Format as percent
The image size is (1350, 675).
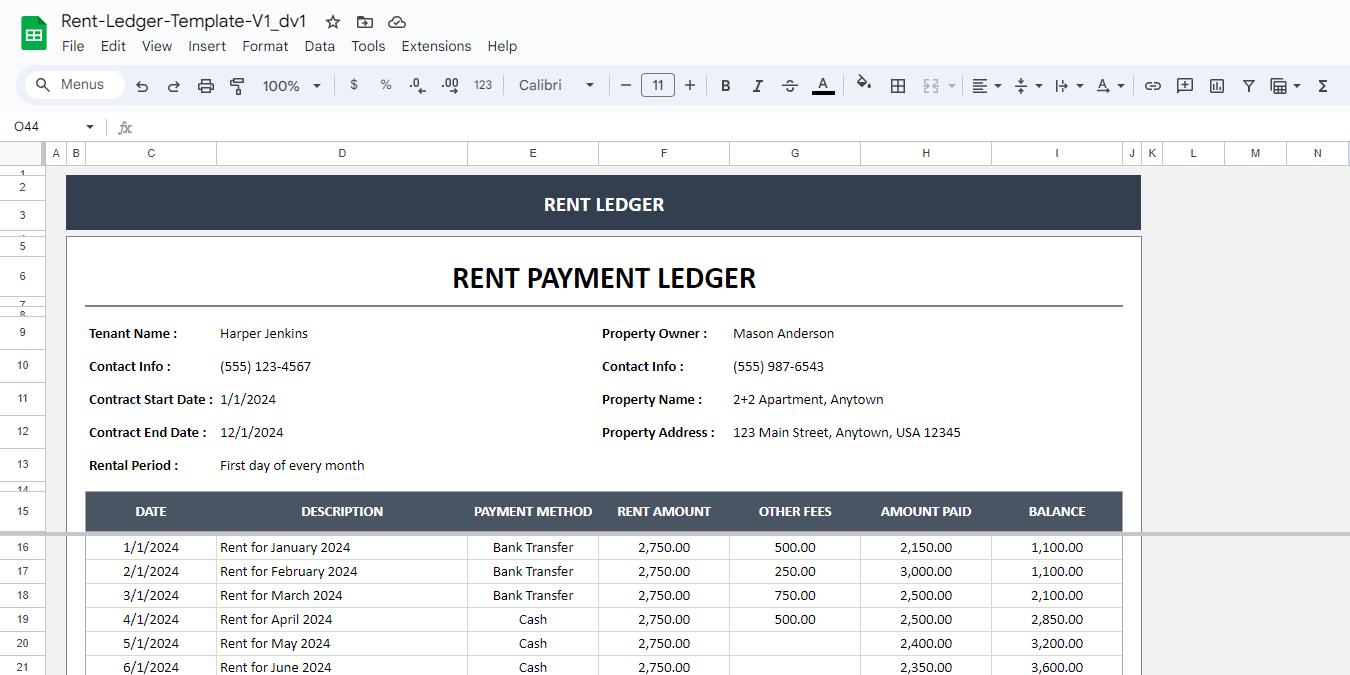pyautogui.click(x=386, y=85)
